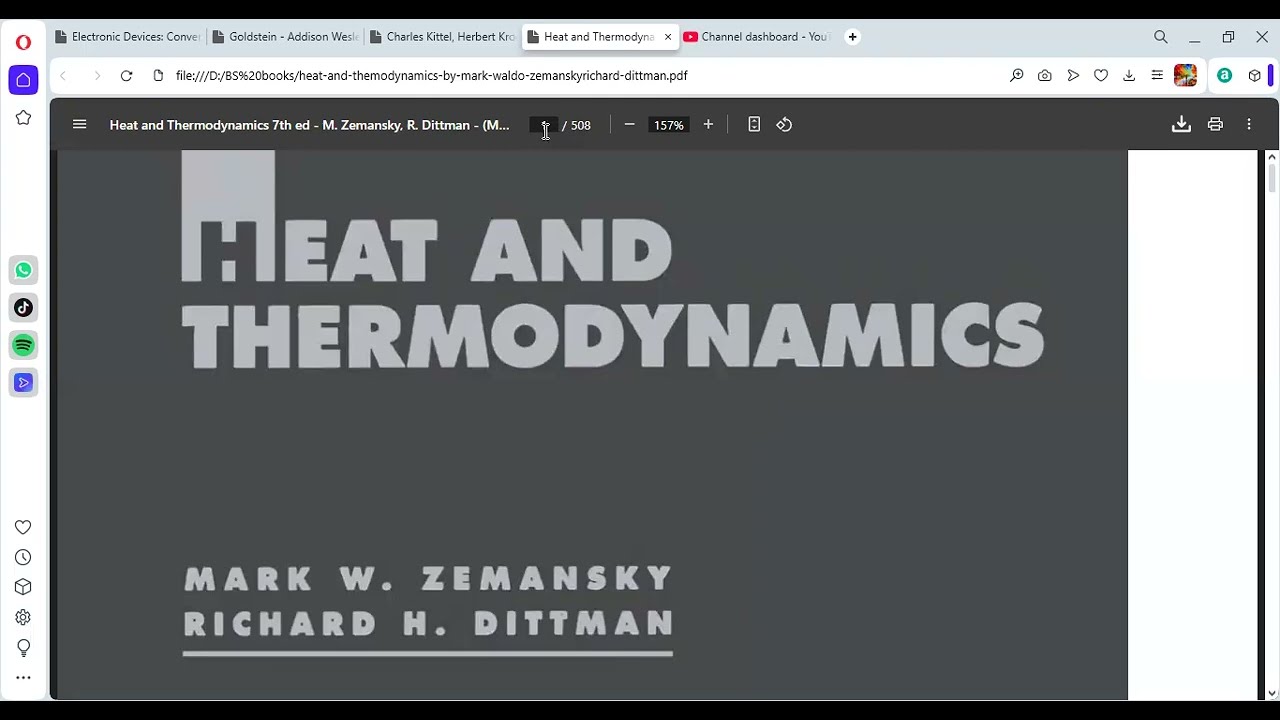Click scrollbar up arrow at top

(x=1272, y=157)
